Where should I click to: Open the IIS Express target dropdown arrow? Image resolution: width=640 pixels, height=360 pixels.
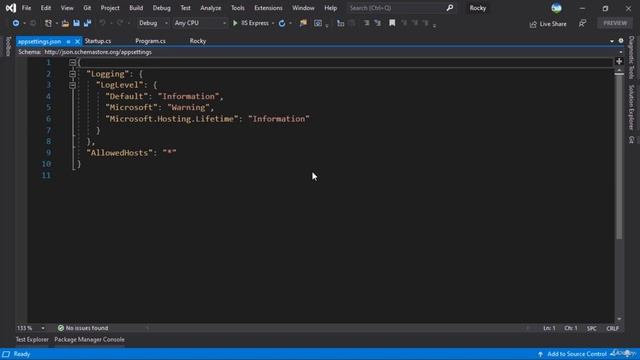pos(273,23)
